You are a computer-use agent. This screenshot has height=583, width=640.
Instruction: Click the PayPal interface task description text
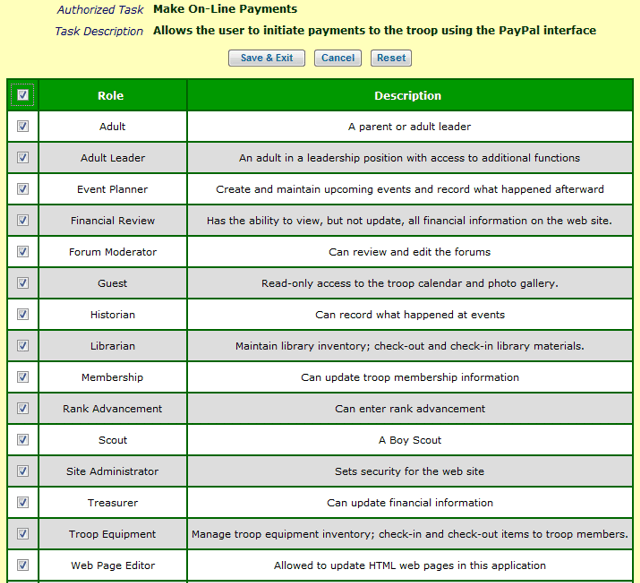coord(375,31)
